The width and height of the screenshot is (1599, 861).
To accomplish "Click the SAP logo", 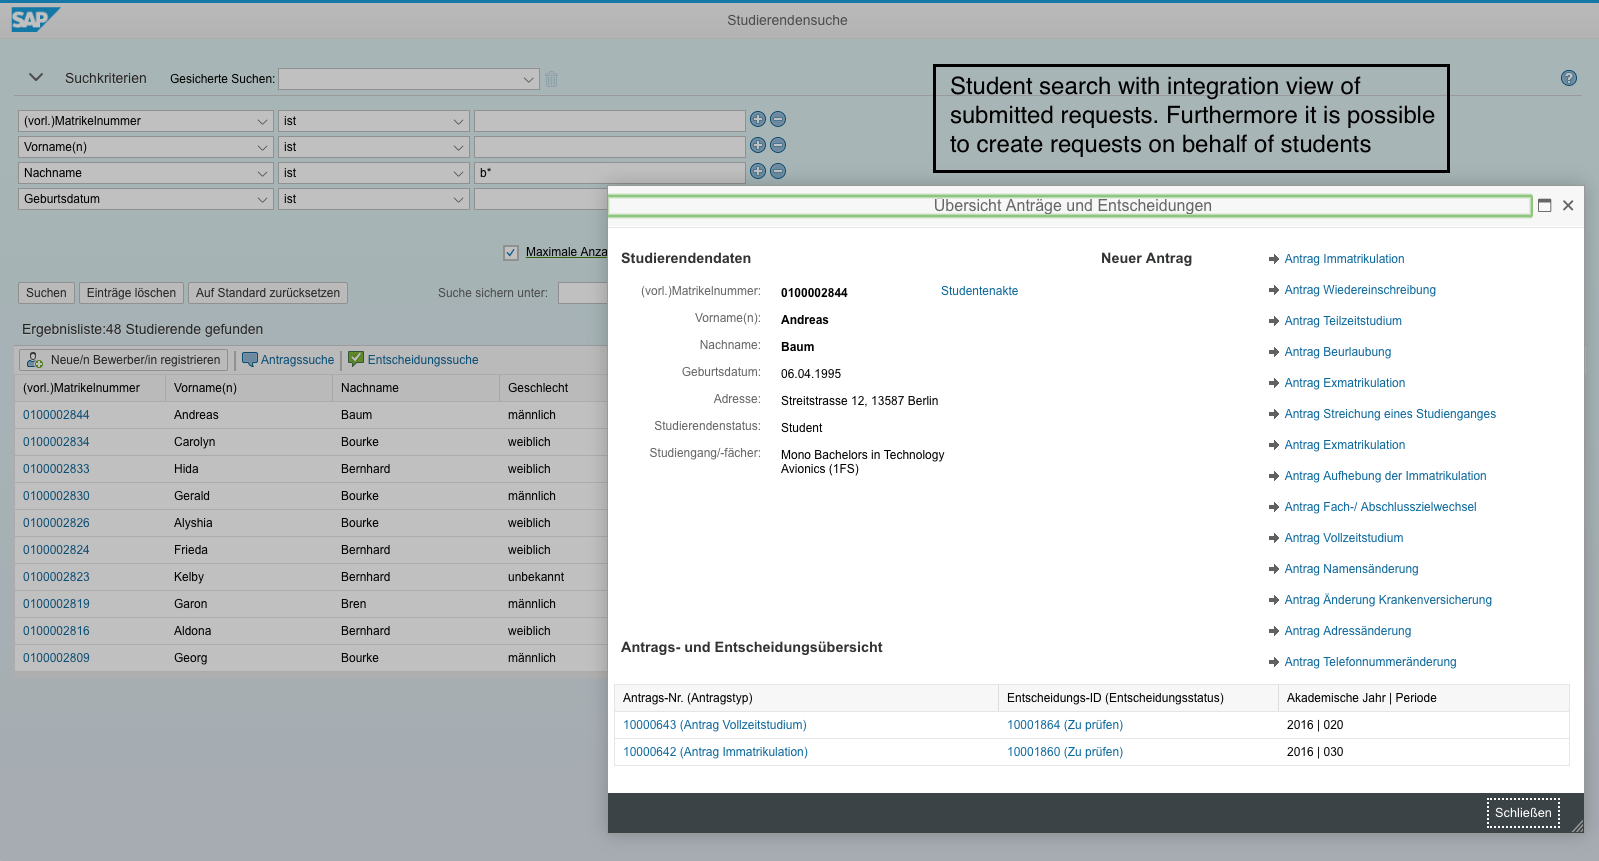I will tap(35, 20).
